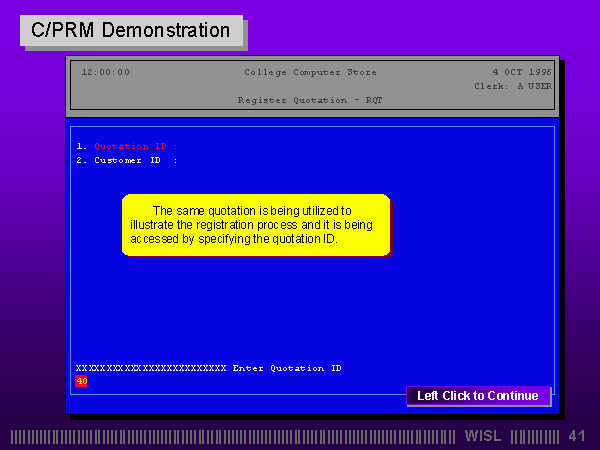Click the 12:00:00 clock in header
This screenshot has height=450, width=600.
[x=105, y=72]
